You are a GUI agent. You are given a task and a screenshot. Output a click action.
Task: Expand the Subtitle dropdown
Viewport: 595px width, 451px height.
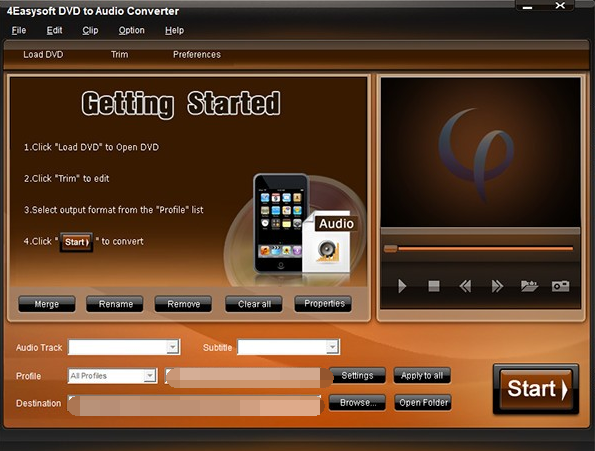click(332, 347)
